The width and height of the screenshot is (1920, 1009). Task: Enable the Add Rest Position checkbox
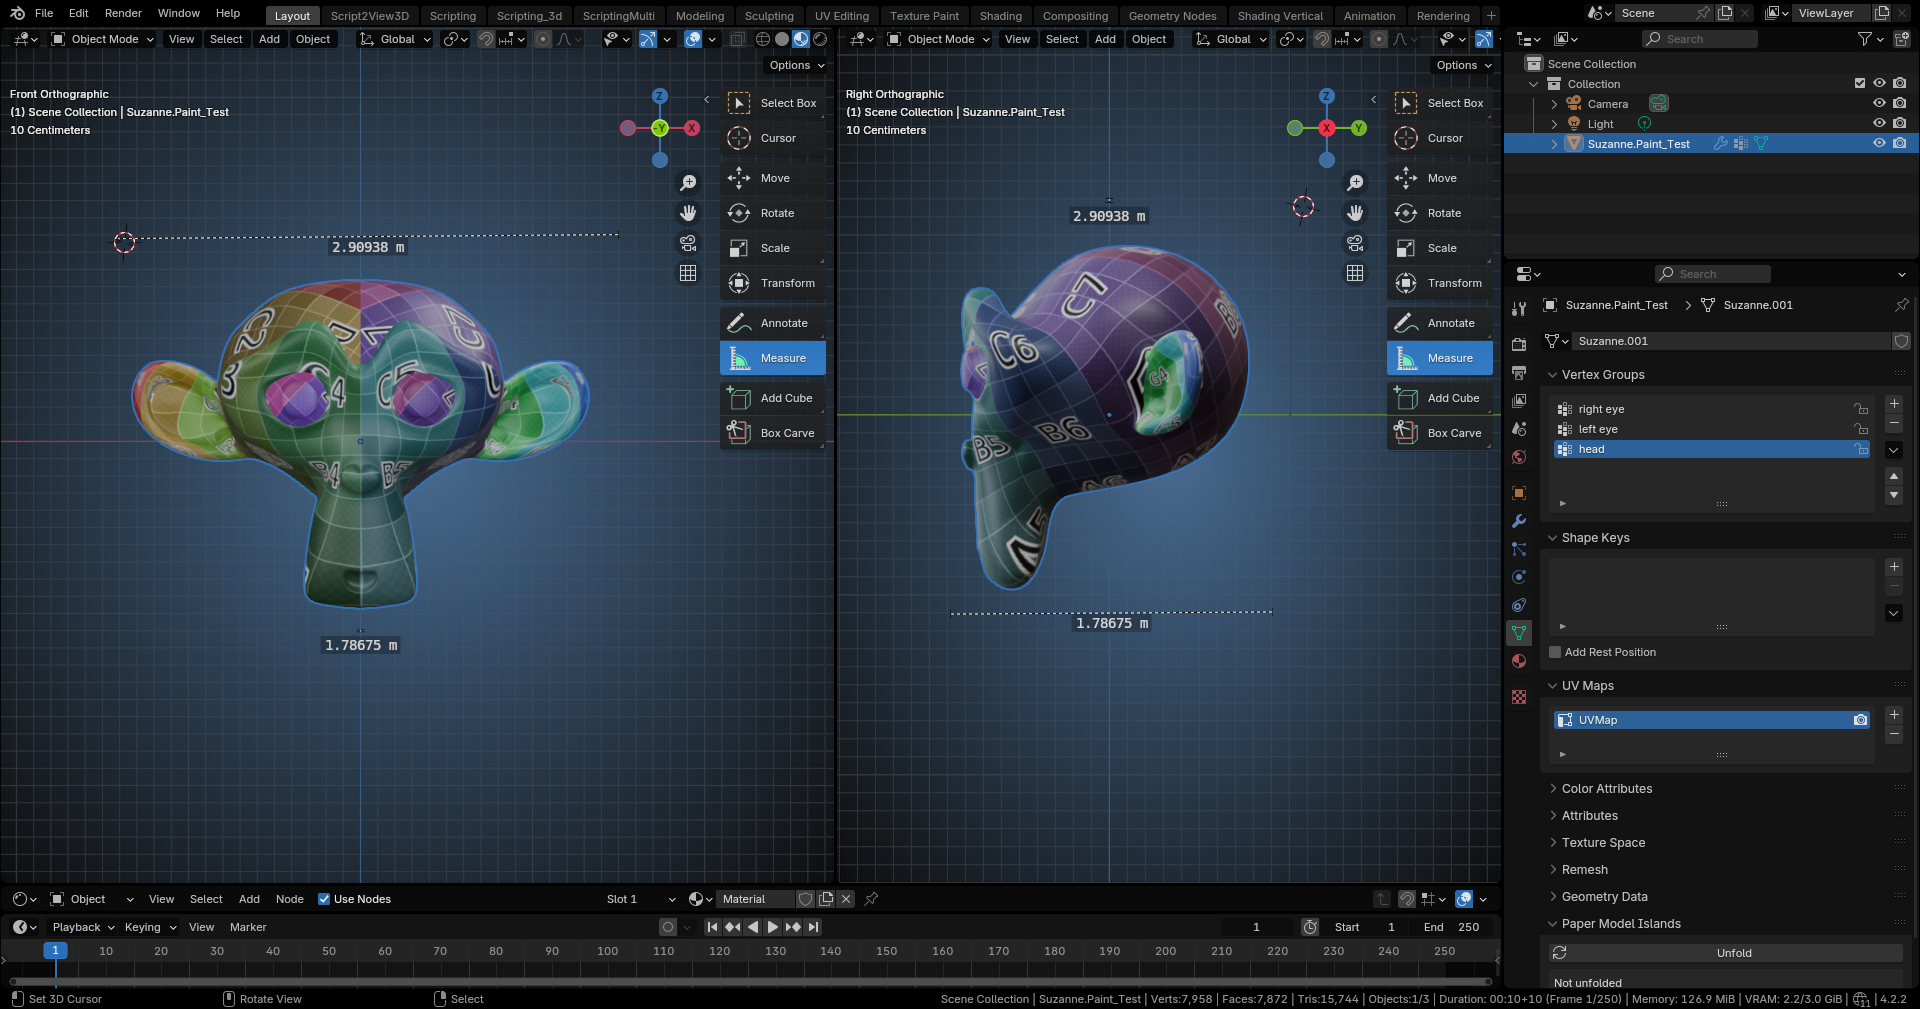click(x=1555, y=652)
